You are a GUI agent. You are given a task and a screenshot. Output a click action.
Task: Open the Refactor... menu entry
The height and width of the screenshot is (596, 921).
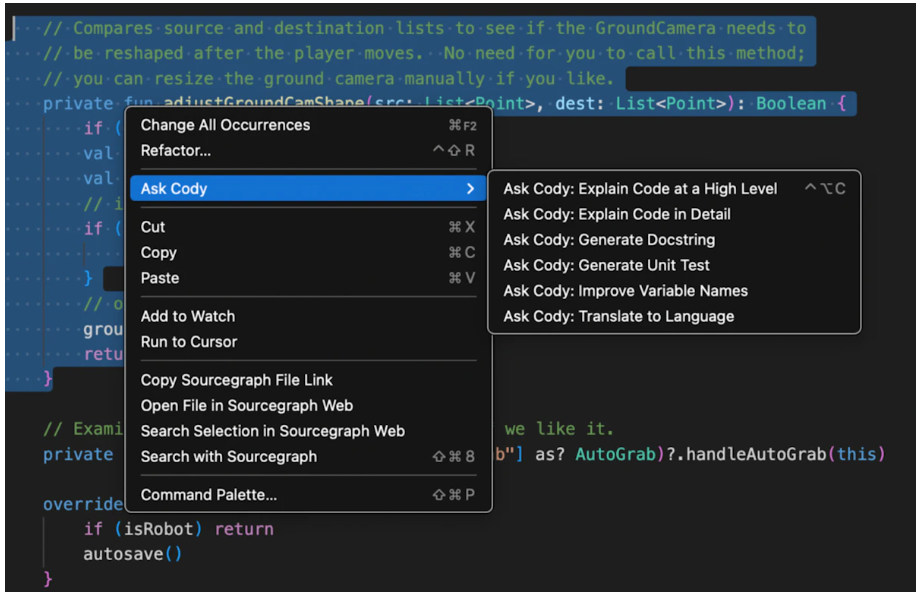click(x=308, y=150)
